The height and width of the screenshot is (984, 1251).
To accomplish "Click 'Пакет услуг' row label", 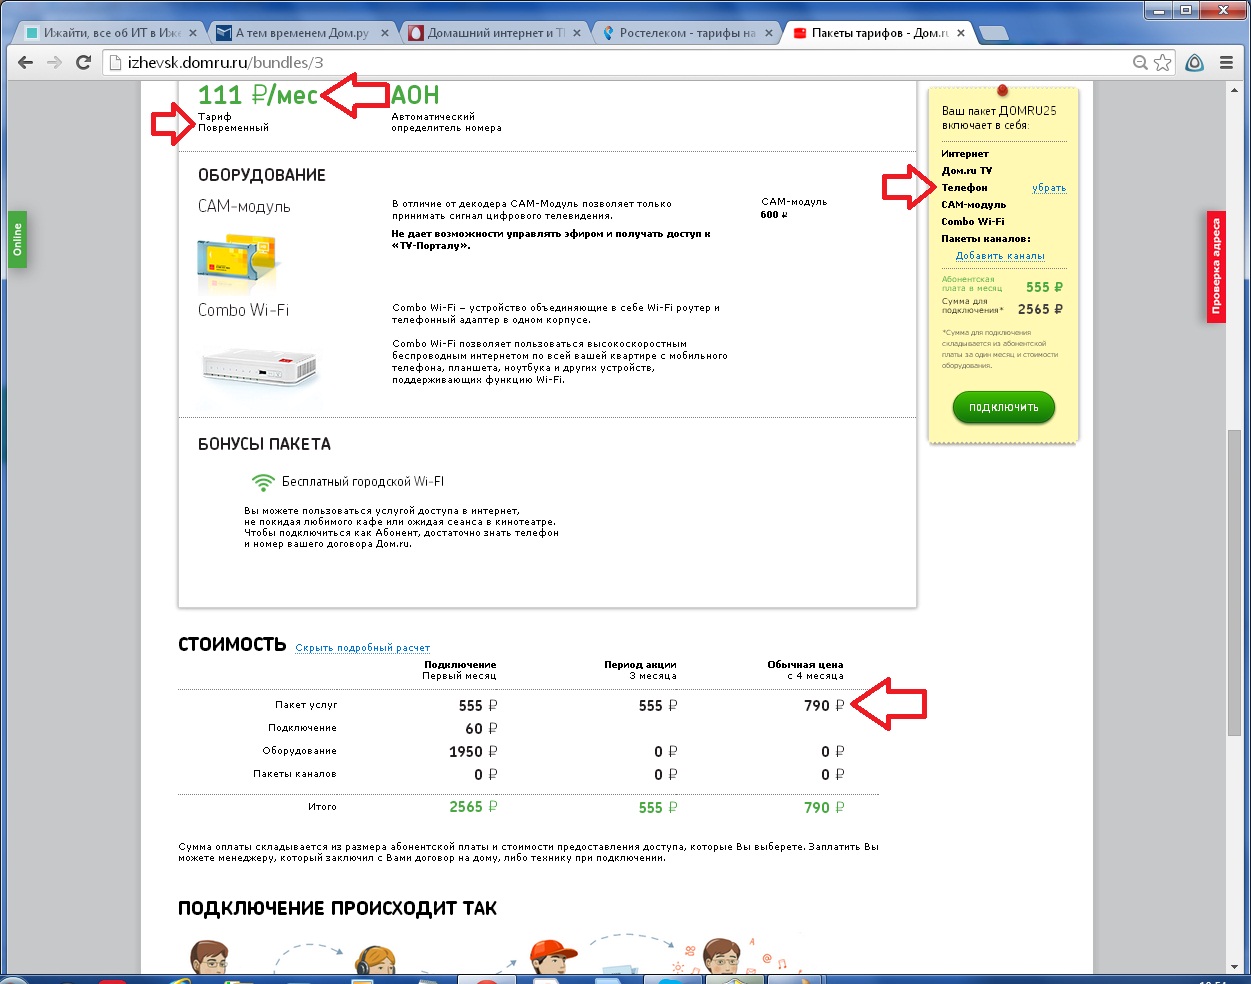I will pyautogui.click(x=306, y=705).
